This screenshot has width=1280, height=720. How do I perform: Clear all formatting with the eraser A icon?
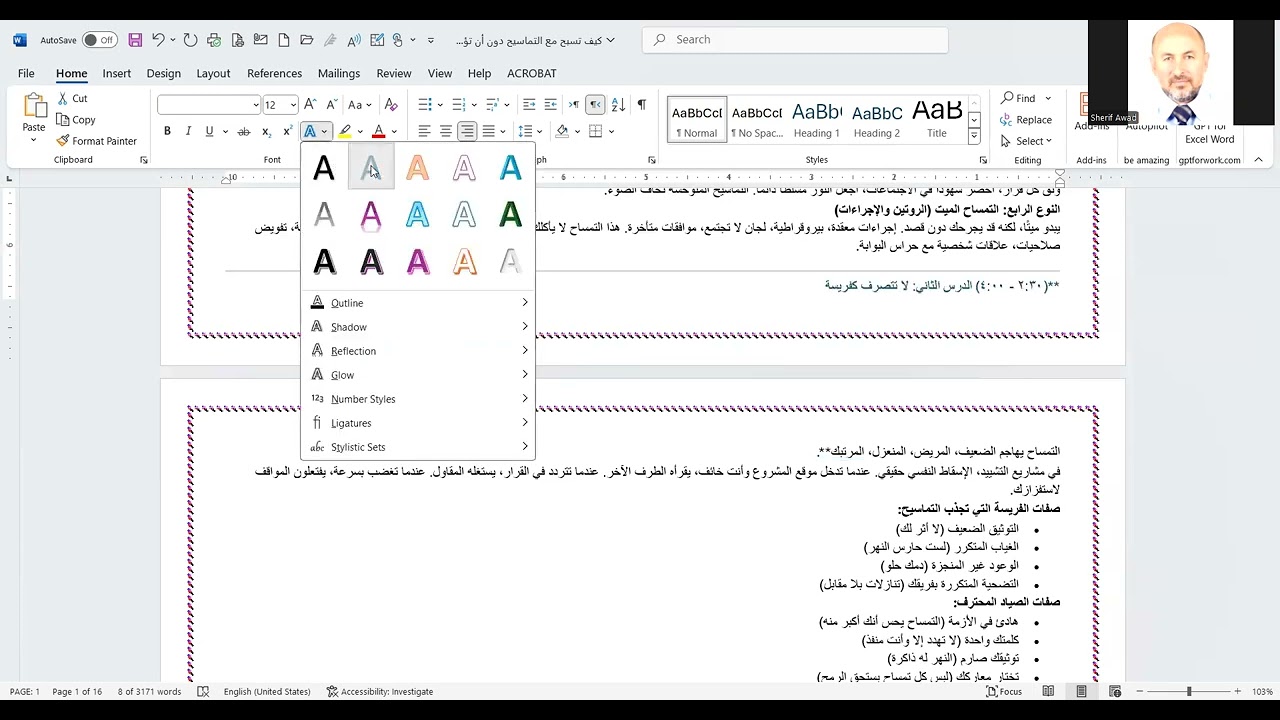pyautogui.click(x=391, y=104)
